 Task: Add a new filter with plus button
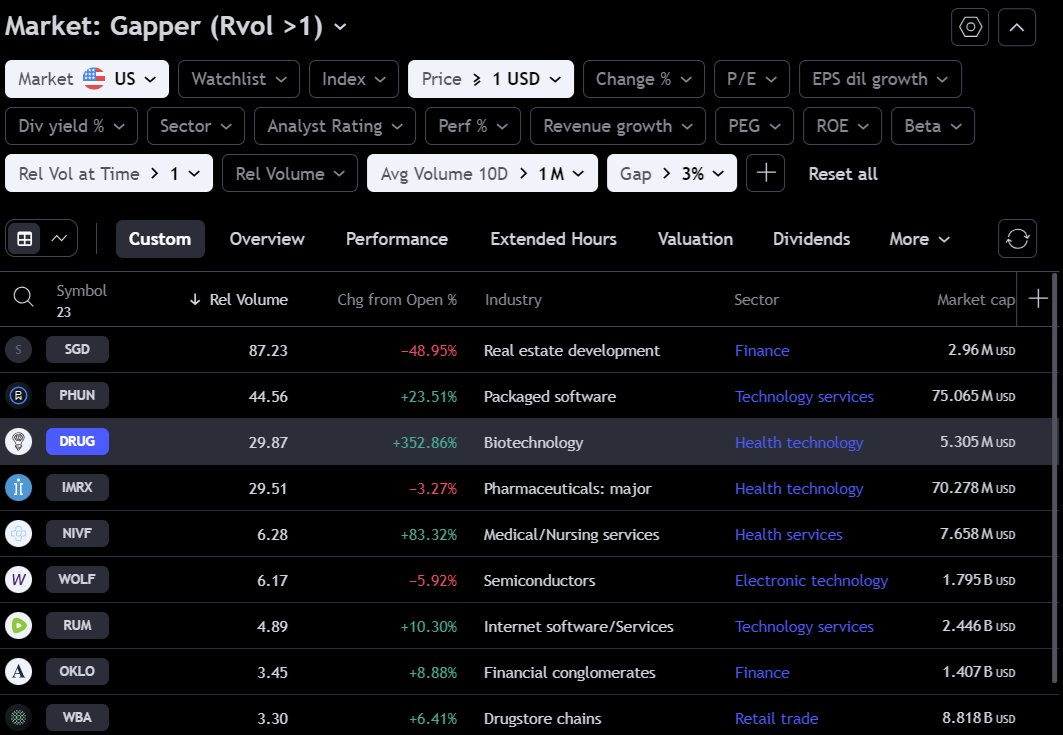tap(765, 173)
